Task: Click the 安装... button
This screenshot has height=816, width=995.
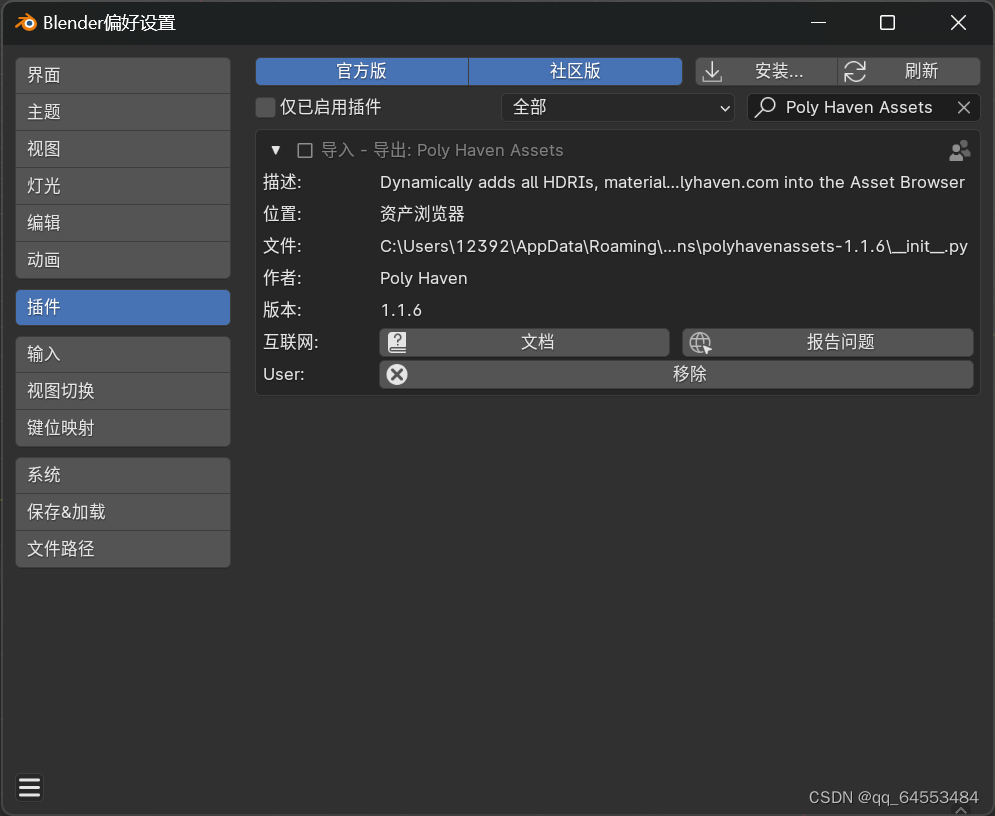Action: 767,71
